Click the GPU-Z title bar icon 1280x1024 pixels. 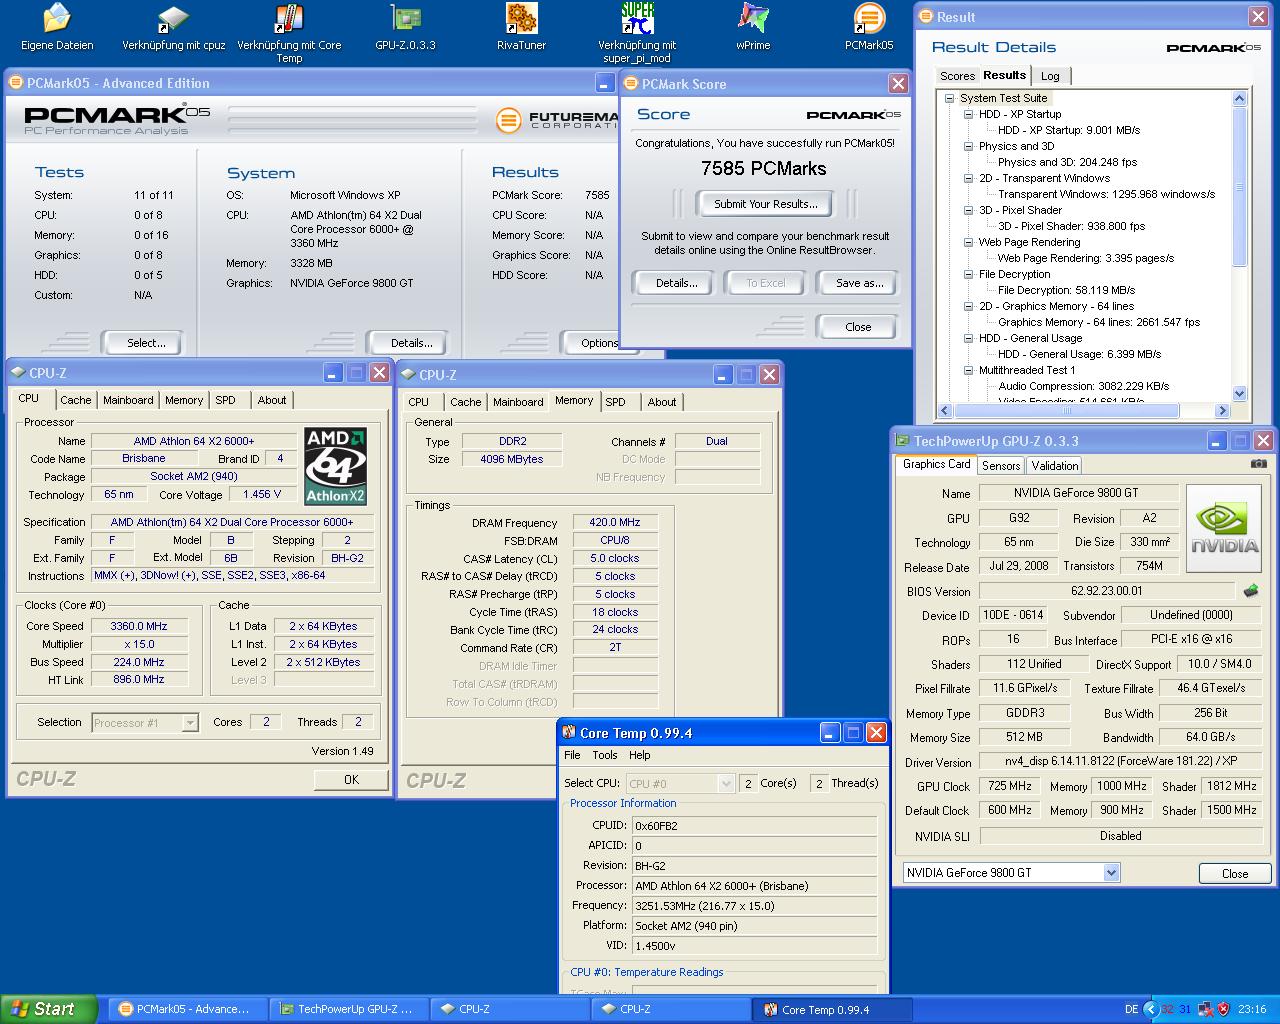coord(902,441)
